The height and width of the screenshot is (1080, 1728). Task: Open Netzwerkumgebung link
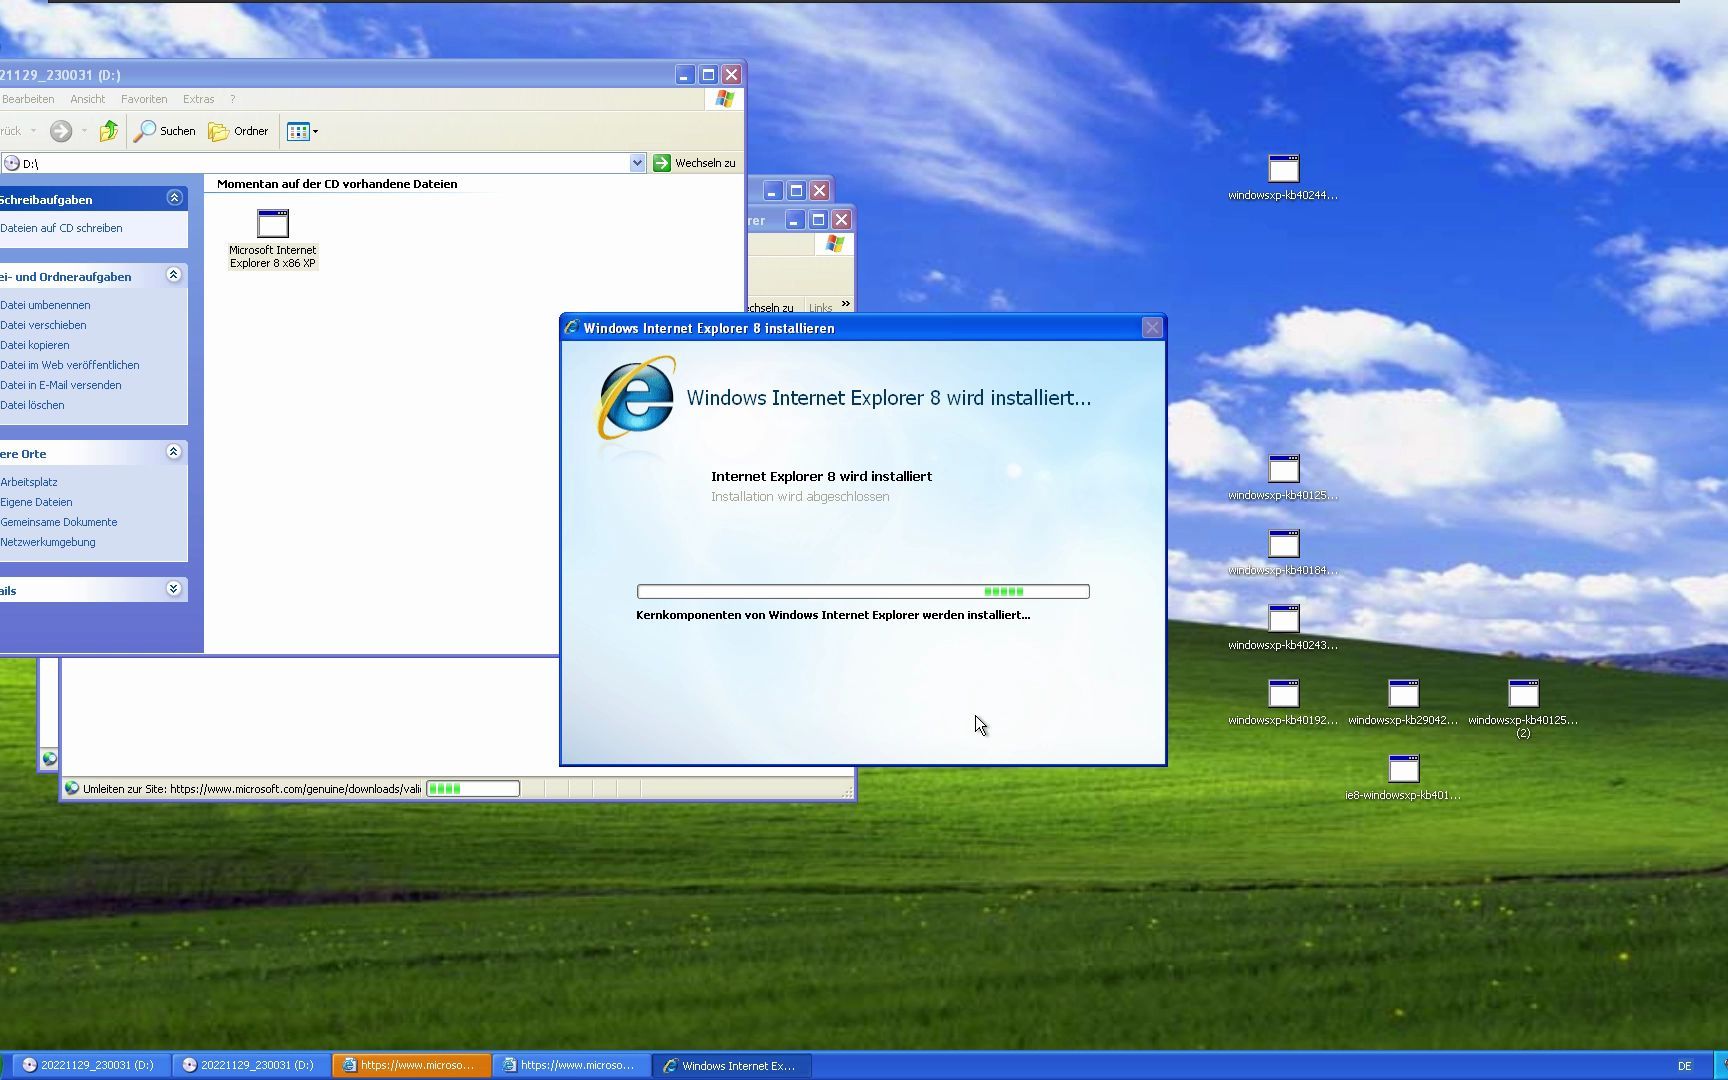pyautogui.click(x=48, y=542)
